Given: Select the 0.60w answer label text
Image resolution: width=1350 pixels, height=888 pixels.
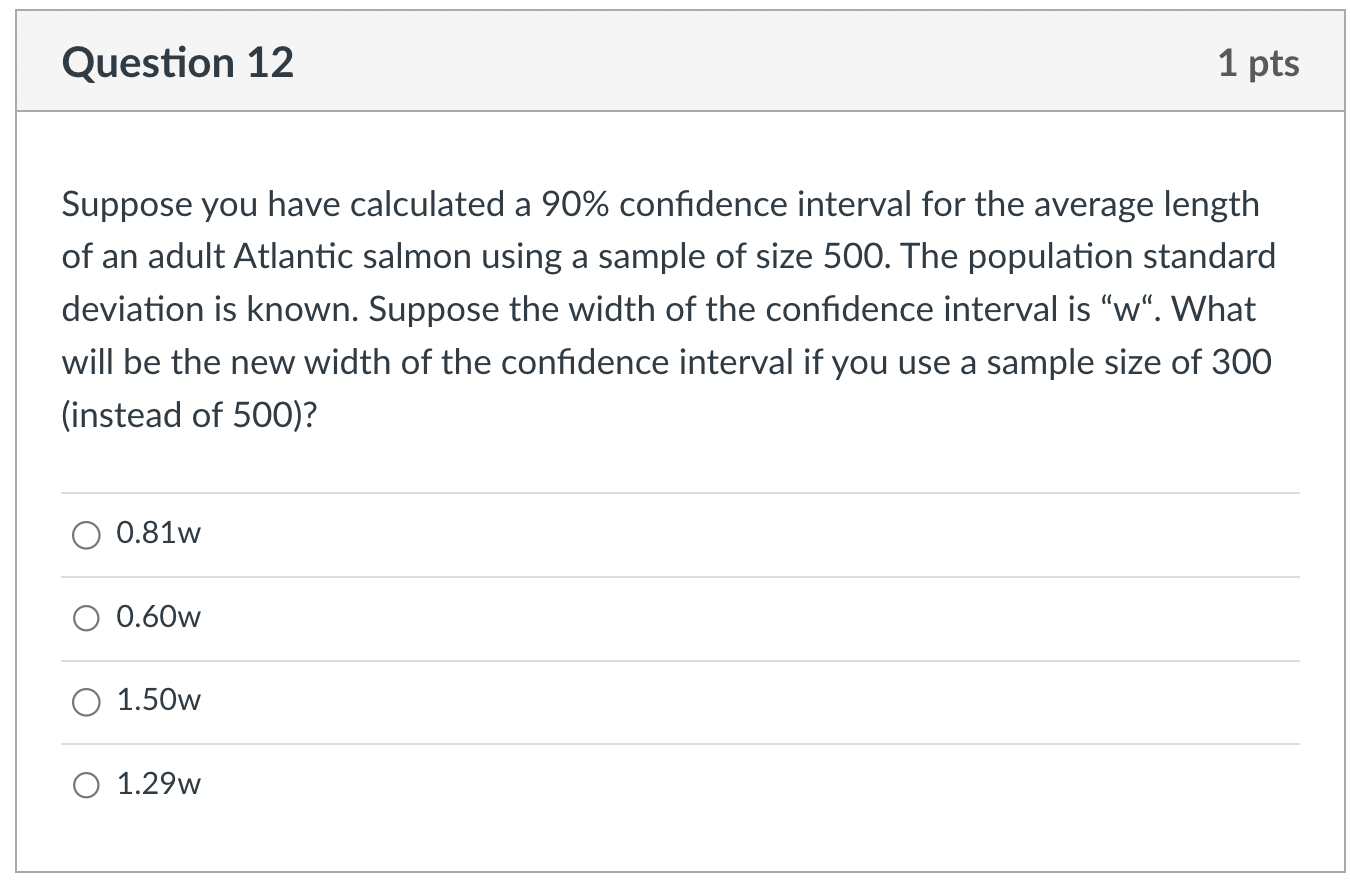Looking at the screenshot, I should [156, 617].
